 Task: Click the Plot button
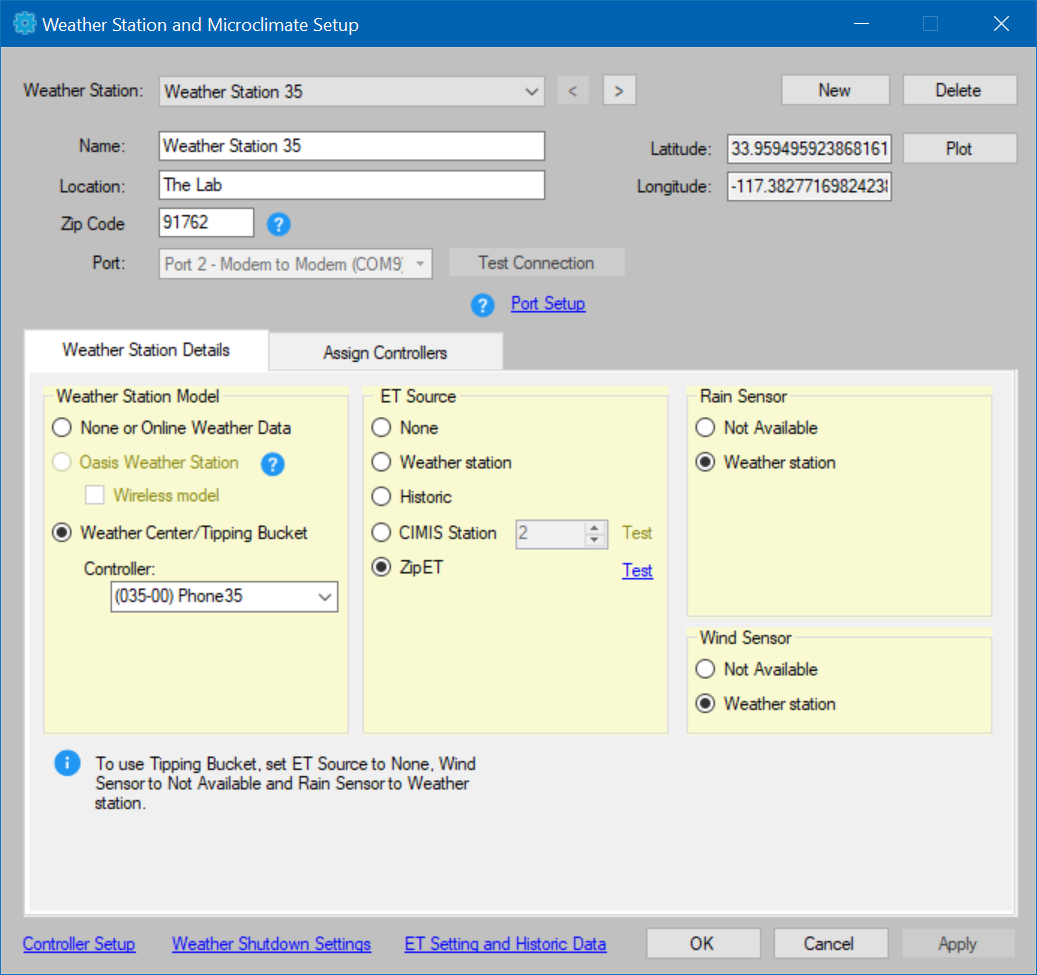tap(958, 149)
